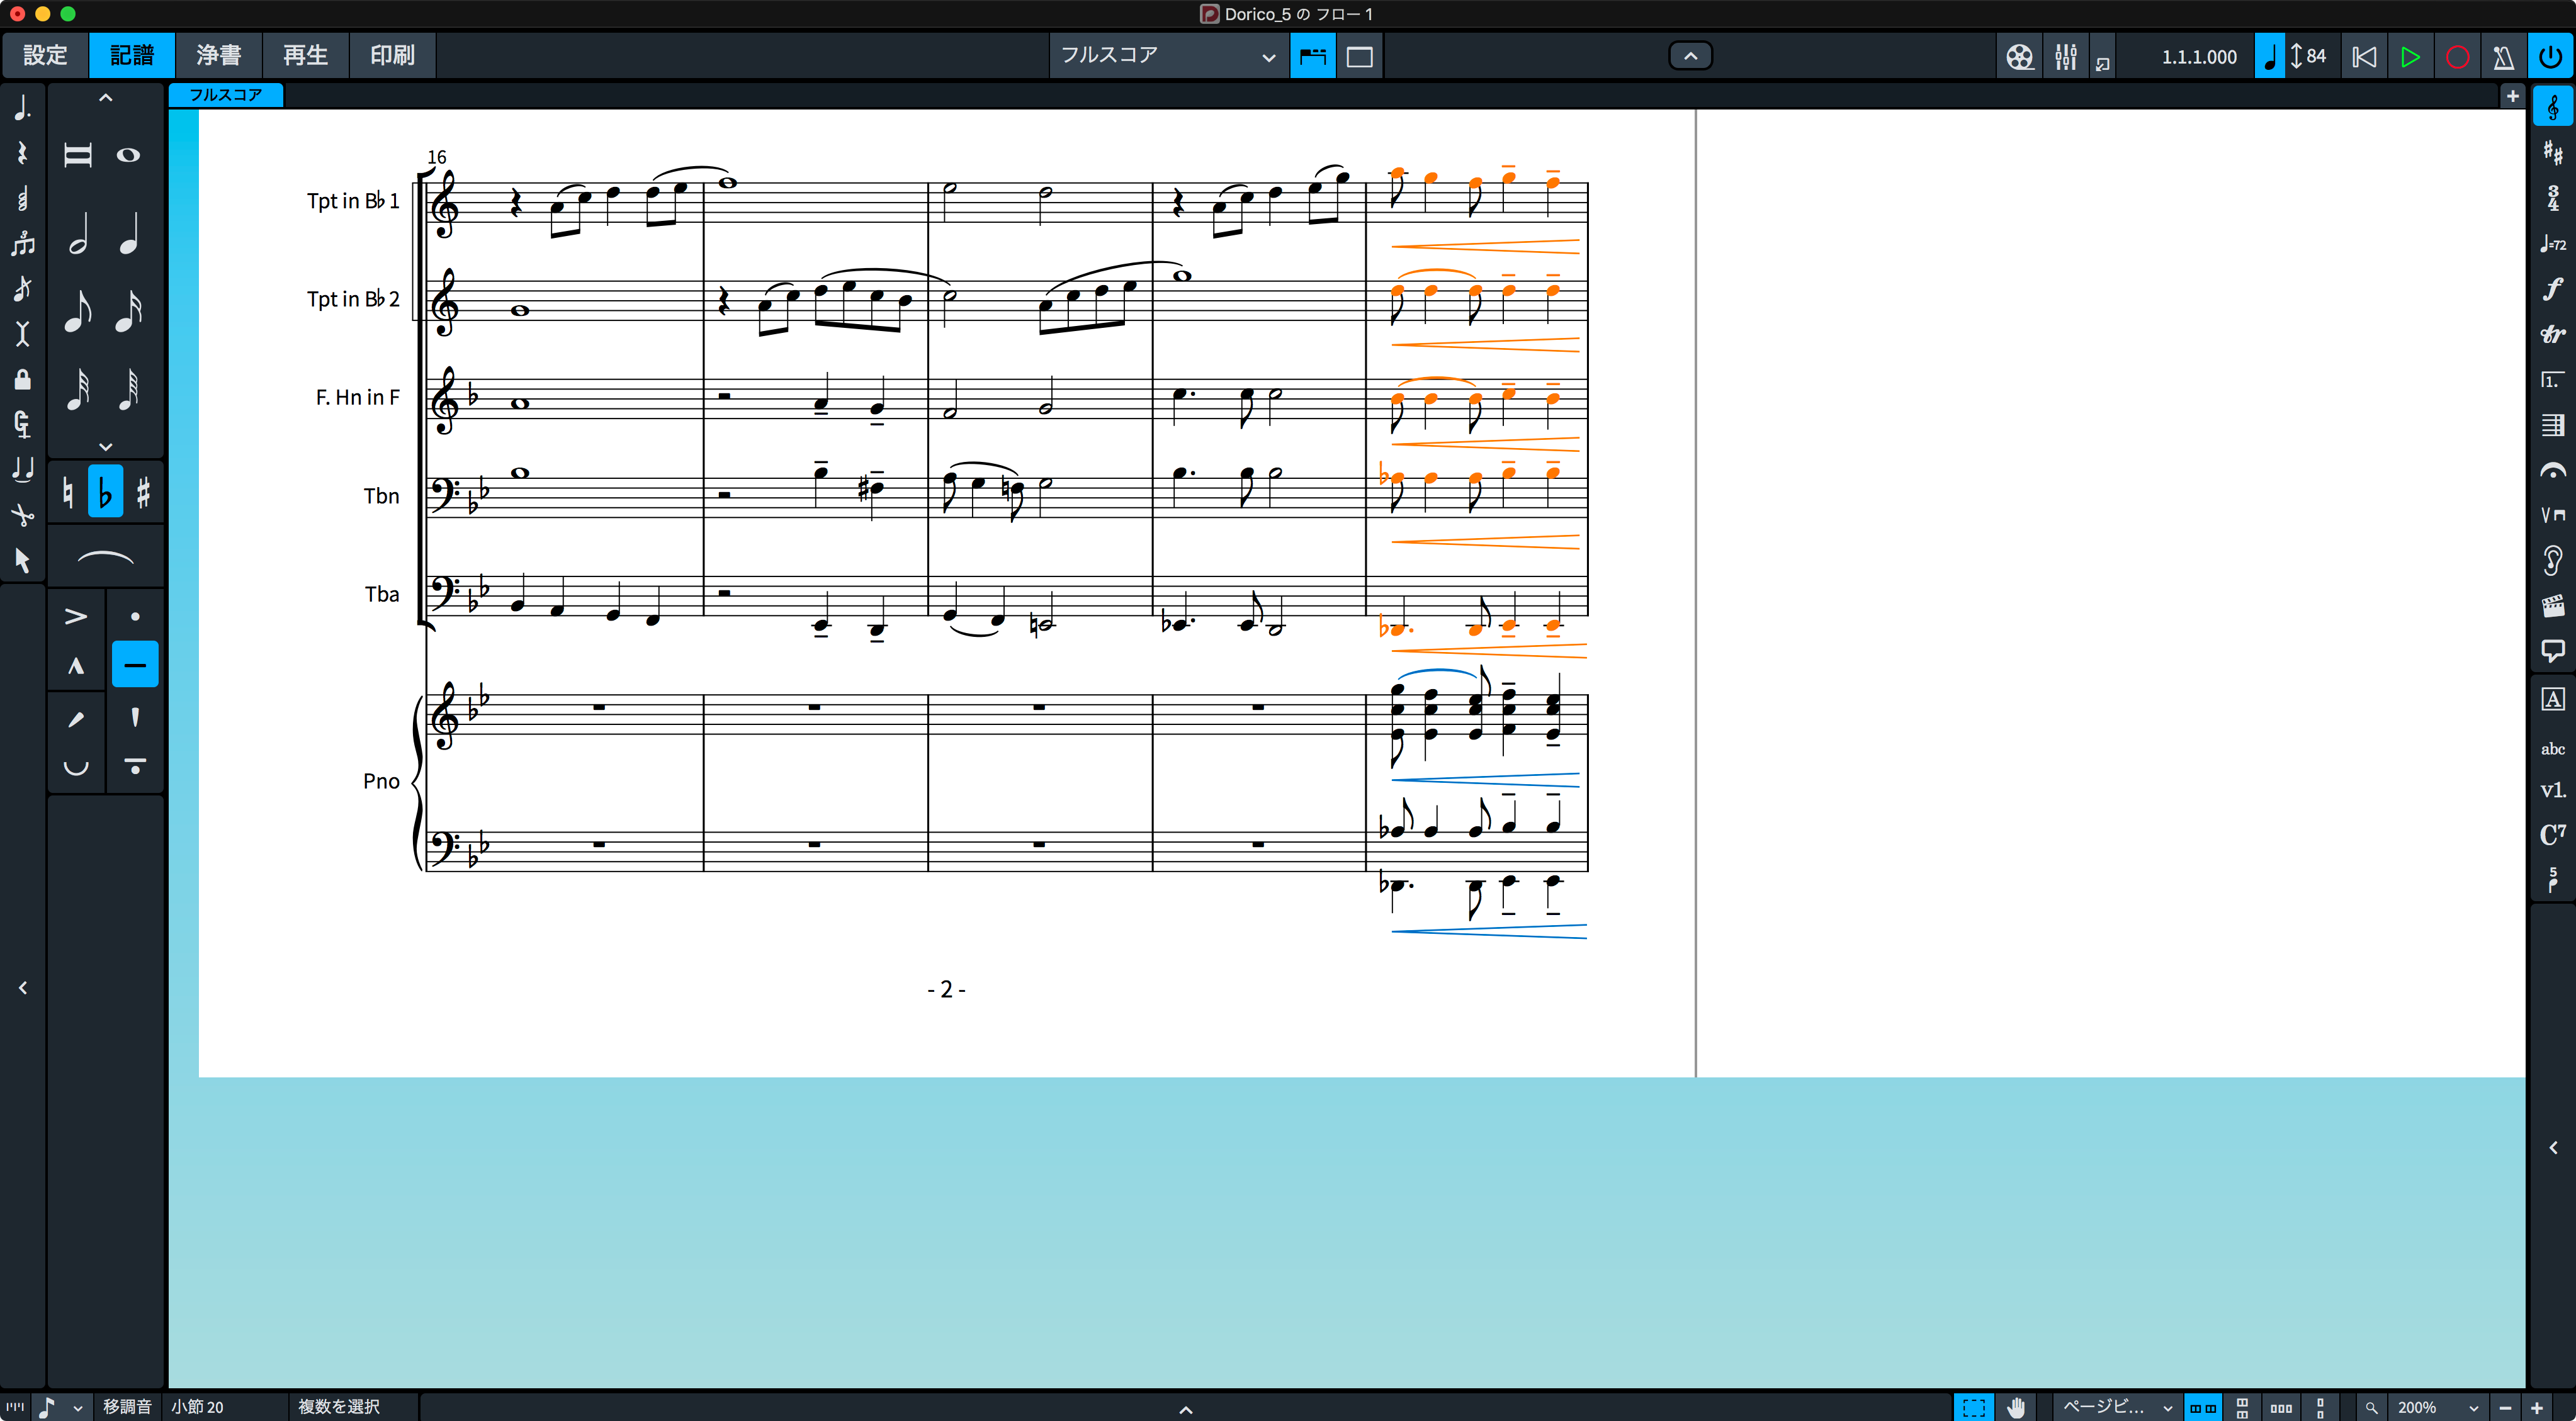The image size is (2576, 1421).
Task: Toggle force duration clamp tool
Action: [22, 424]
